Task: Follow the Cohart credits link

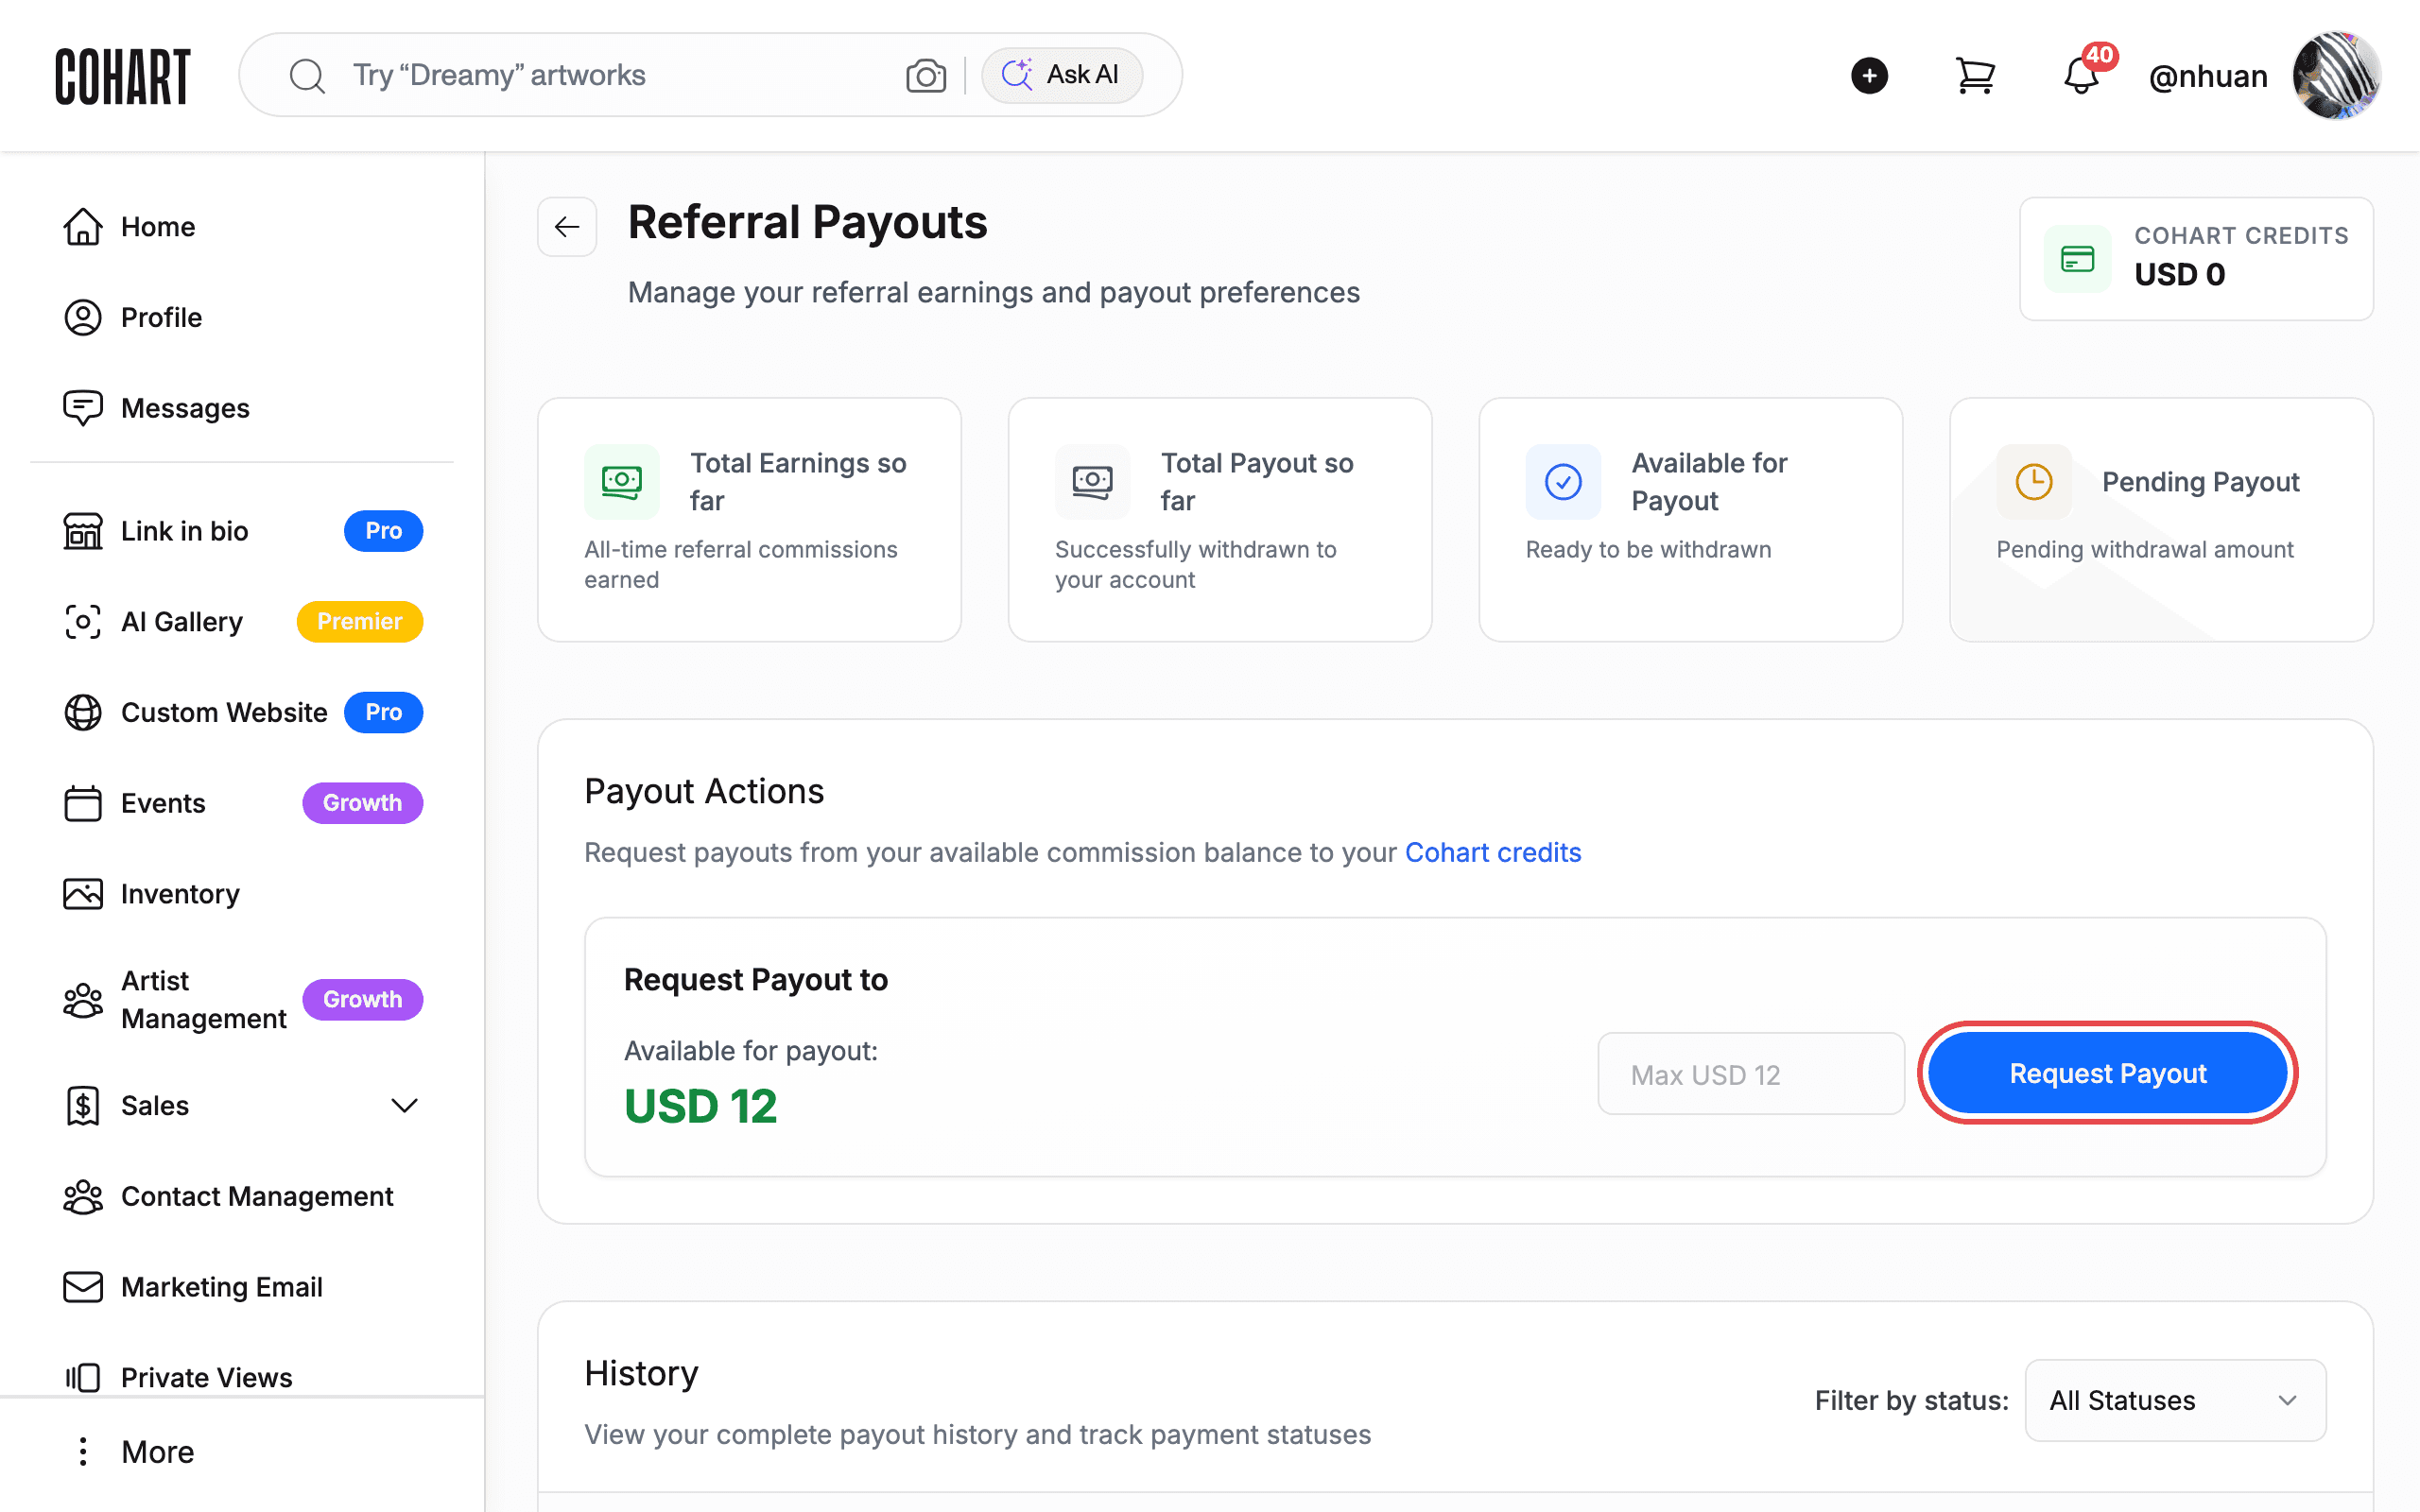Action: tap(1493, 853)
